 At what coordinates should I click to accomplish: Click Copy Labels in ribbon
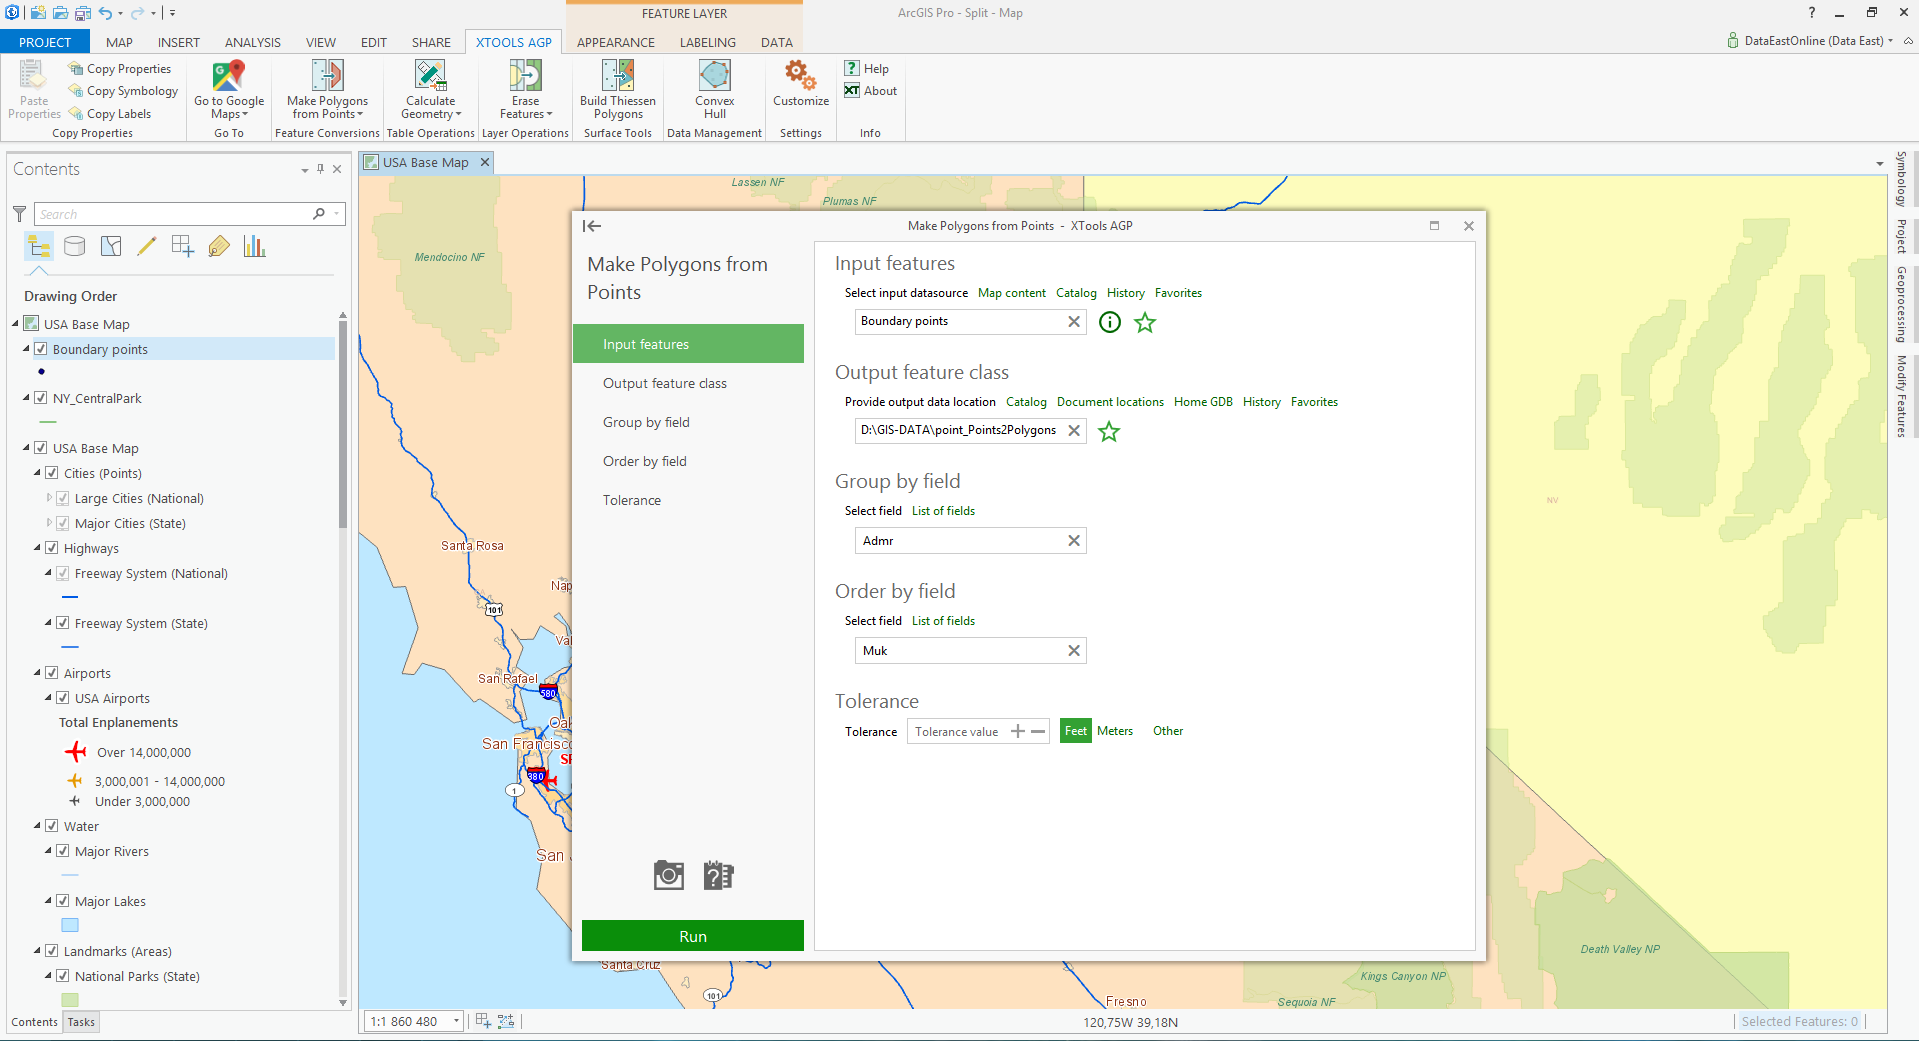click(109, 113)
